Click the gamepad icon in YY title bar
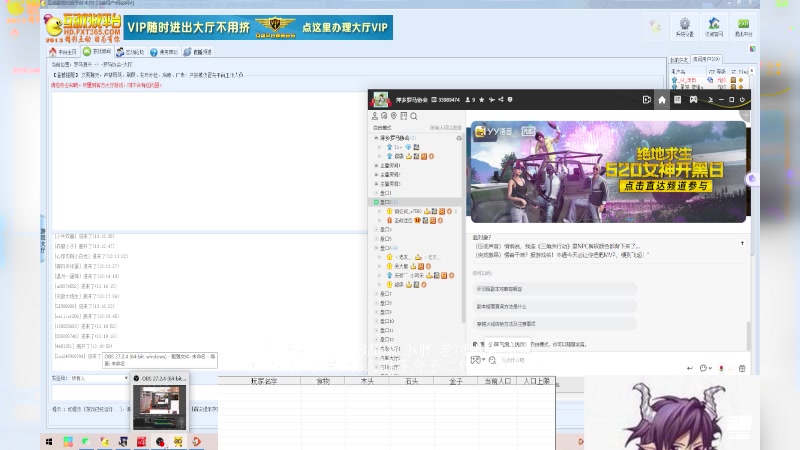The height and width of the screenshot is (450, 800). pyautogui.click(x=693, y=99)
